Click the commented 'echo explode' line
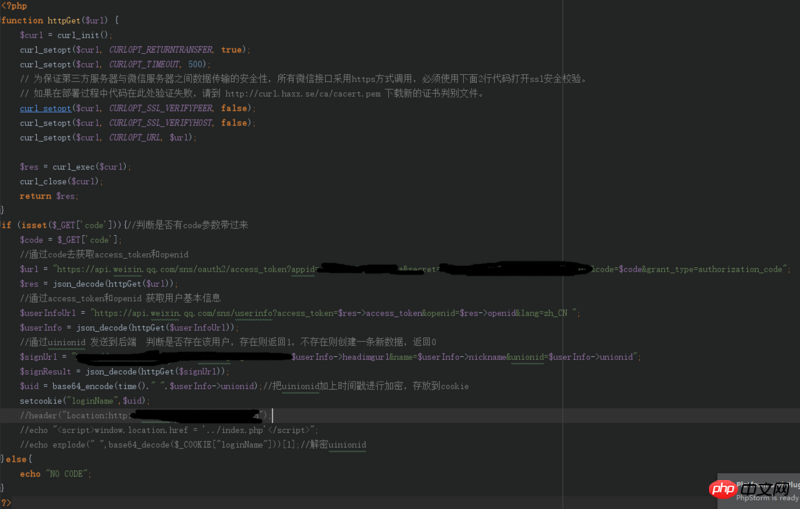Image resolution: width=800 pixels, height=509 pixels. (193, 445)
